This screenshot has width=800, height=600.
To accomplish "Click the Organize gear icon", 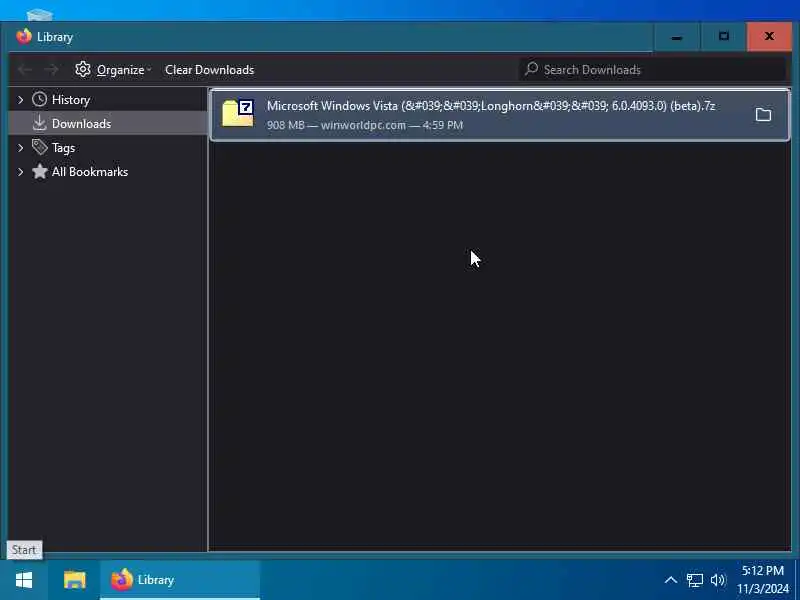I will pos(83,69).
